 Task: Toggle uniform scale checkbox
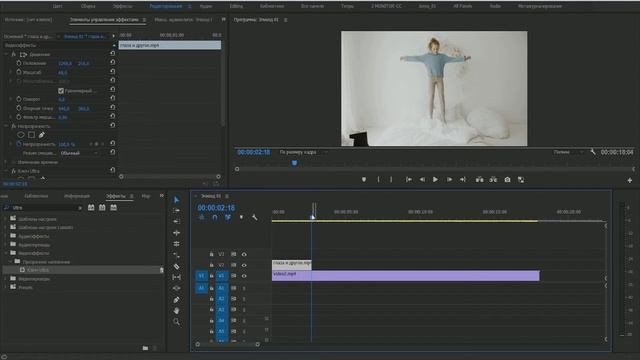pos(61,91)
